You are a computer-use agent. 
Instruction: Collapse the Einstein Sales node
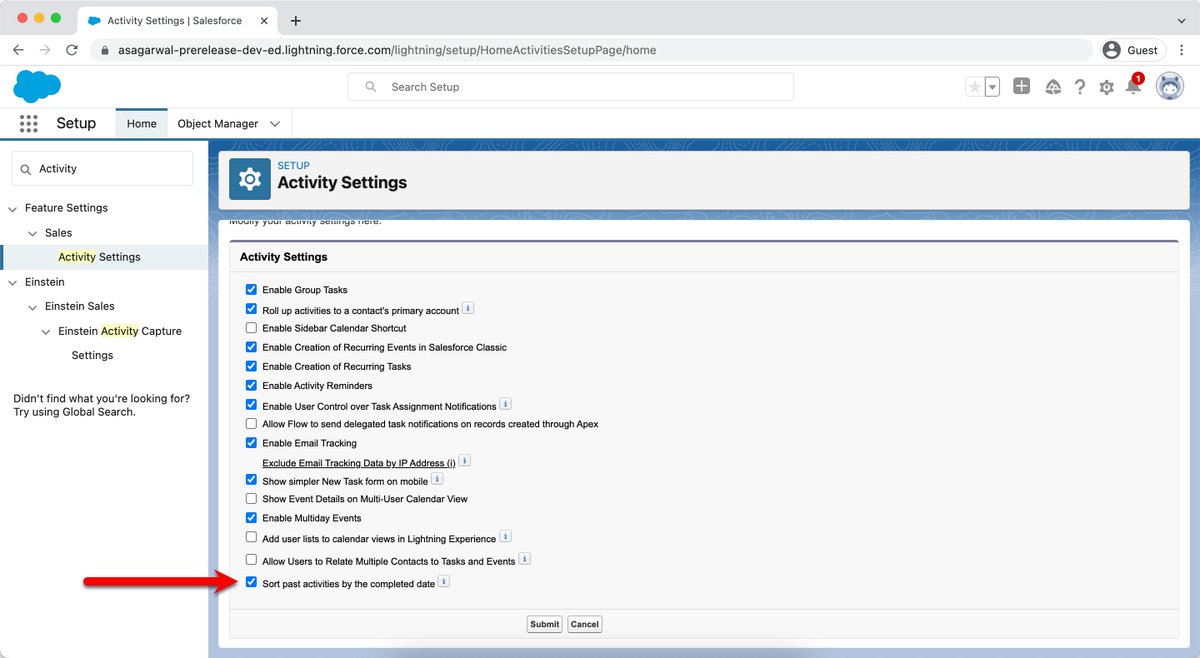coord(33,307)
